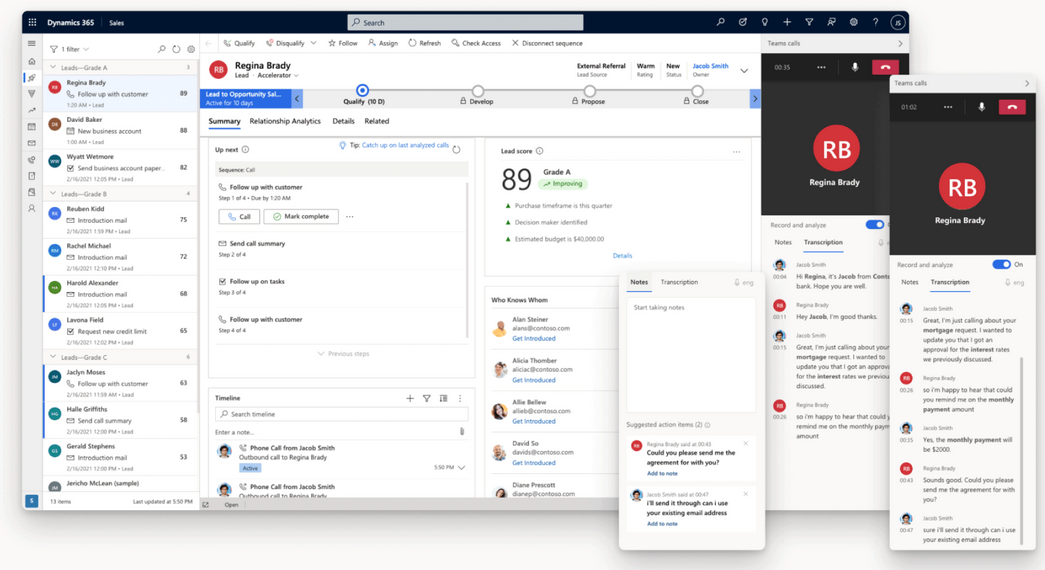Open the timeline filter icon
1045x570 pixels.
pyautogui.click(x=427, y=398)
